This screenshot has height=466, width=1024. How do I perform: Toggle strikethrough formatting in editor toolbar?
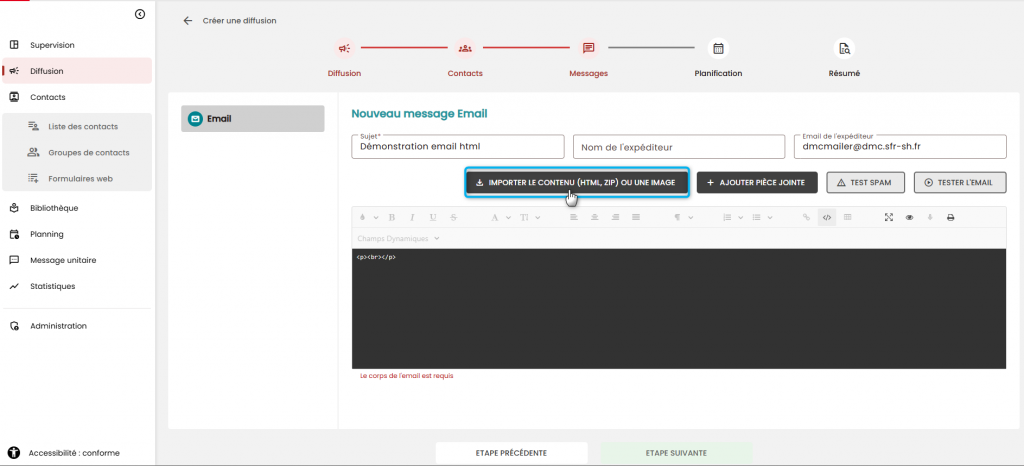(453, 217)
